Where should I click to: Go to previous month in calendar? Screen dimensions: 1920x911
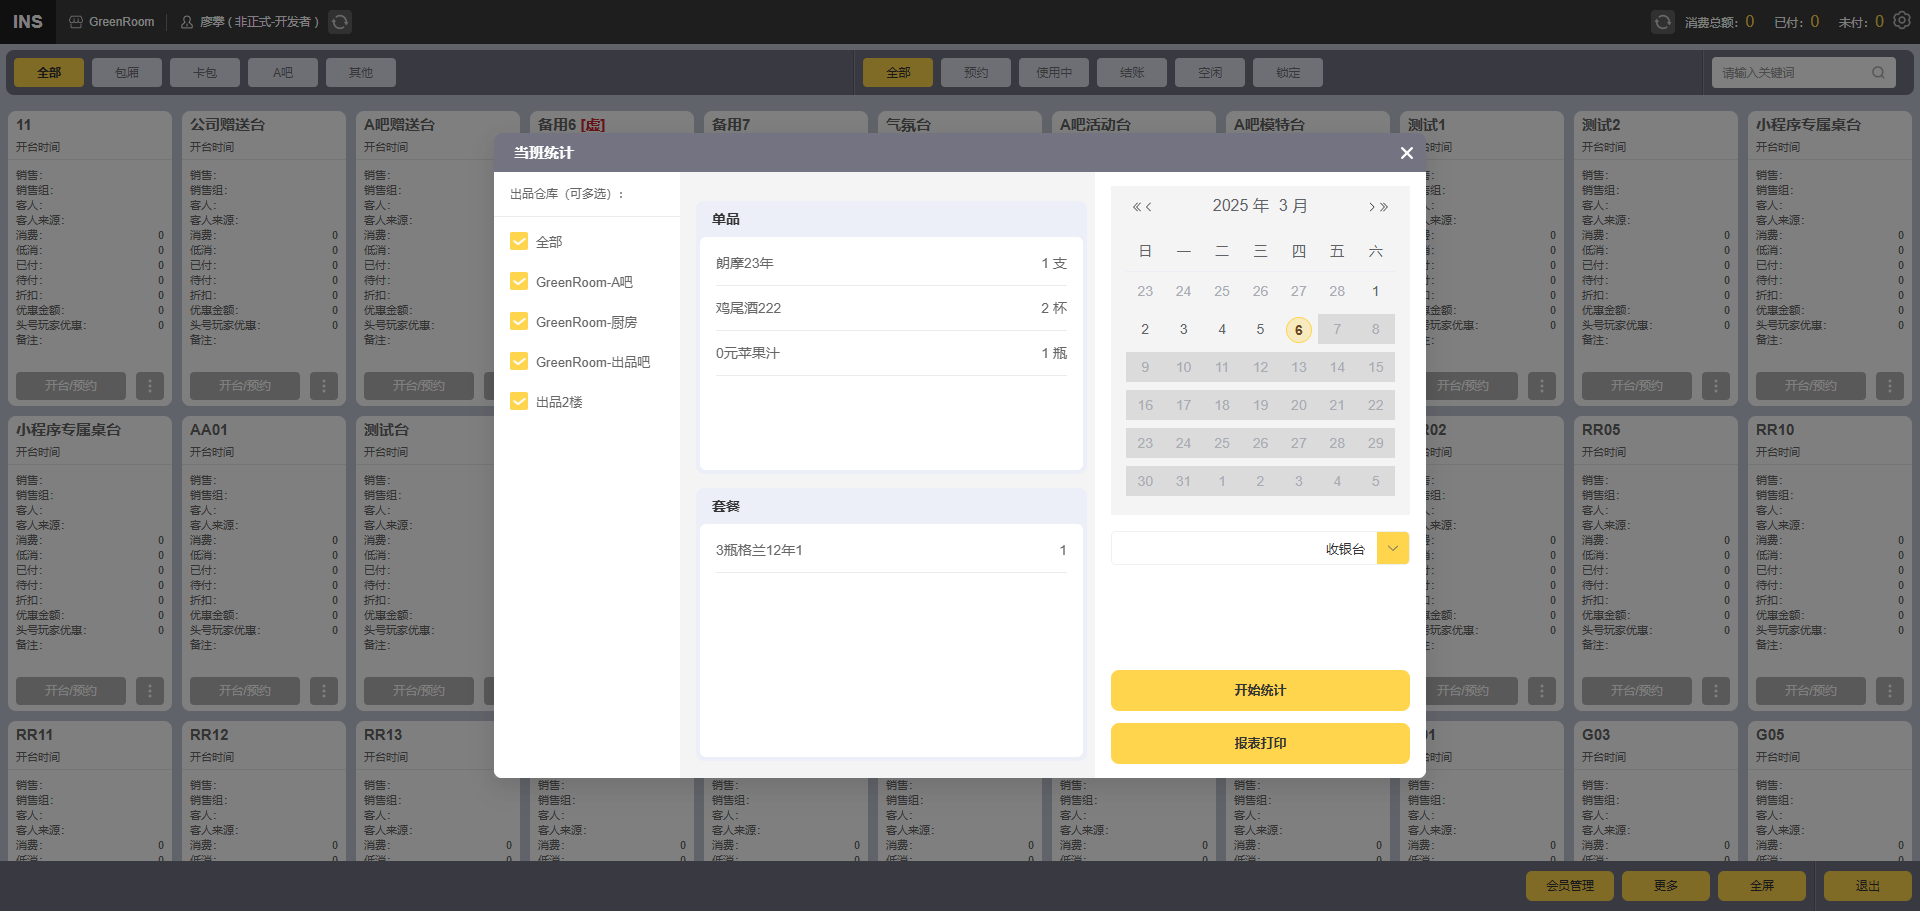(1149, 207)
